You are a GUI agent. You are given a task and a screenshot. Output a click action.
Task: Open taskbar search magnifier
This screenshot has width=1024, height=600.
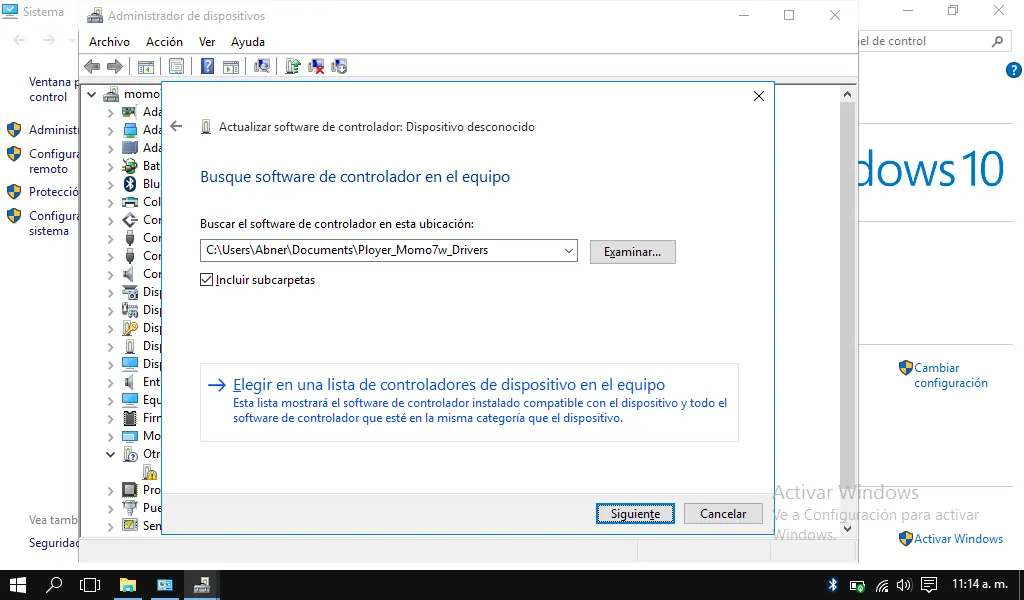(x=54, y=585)
